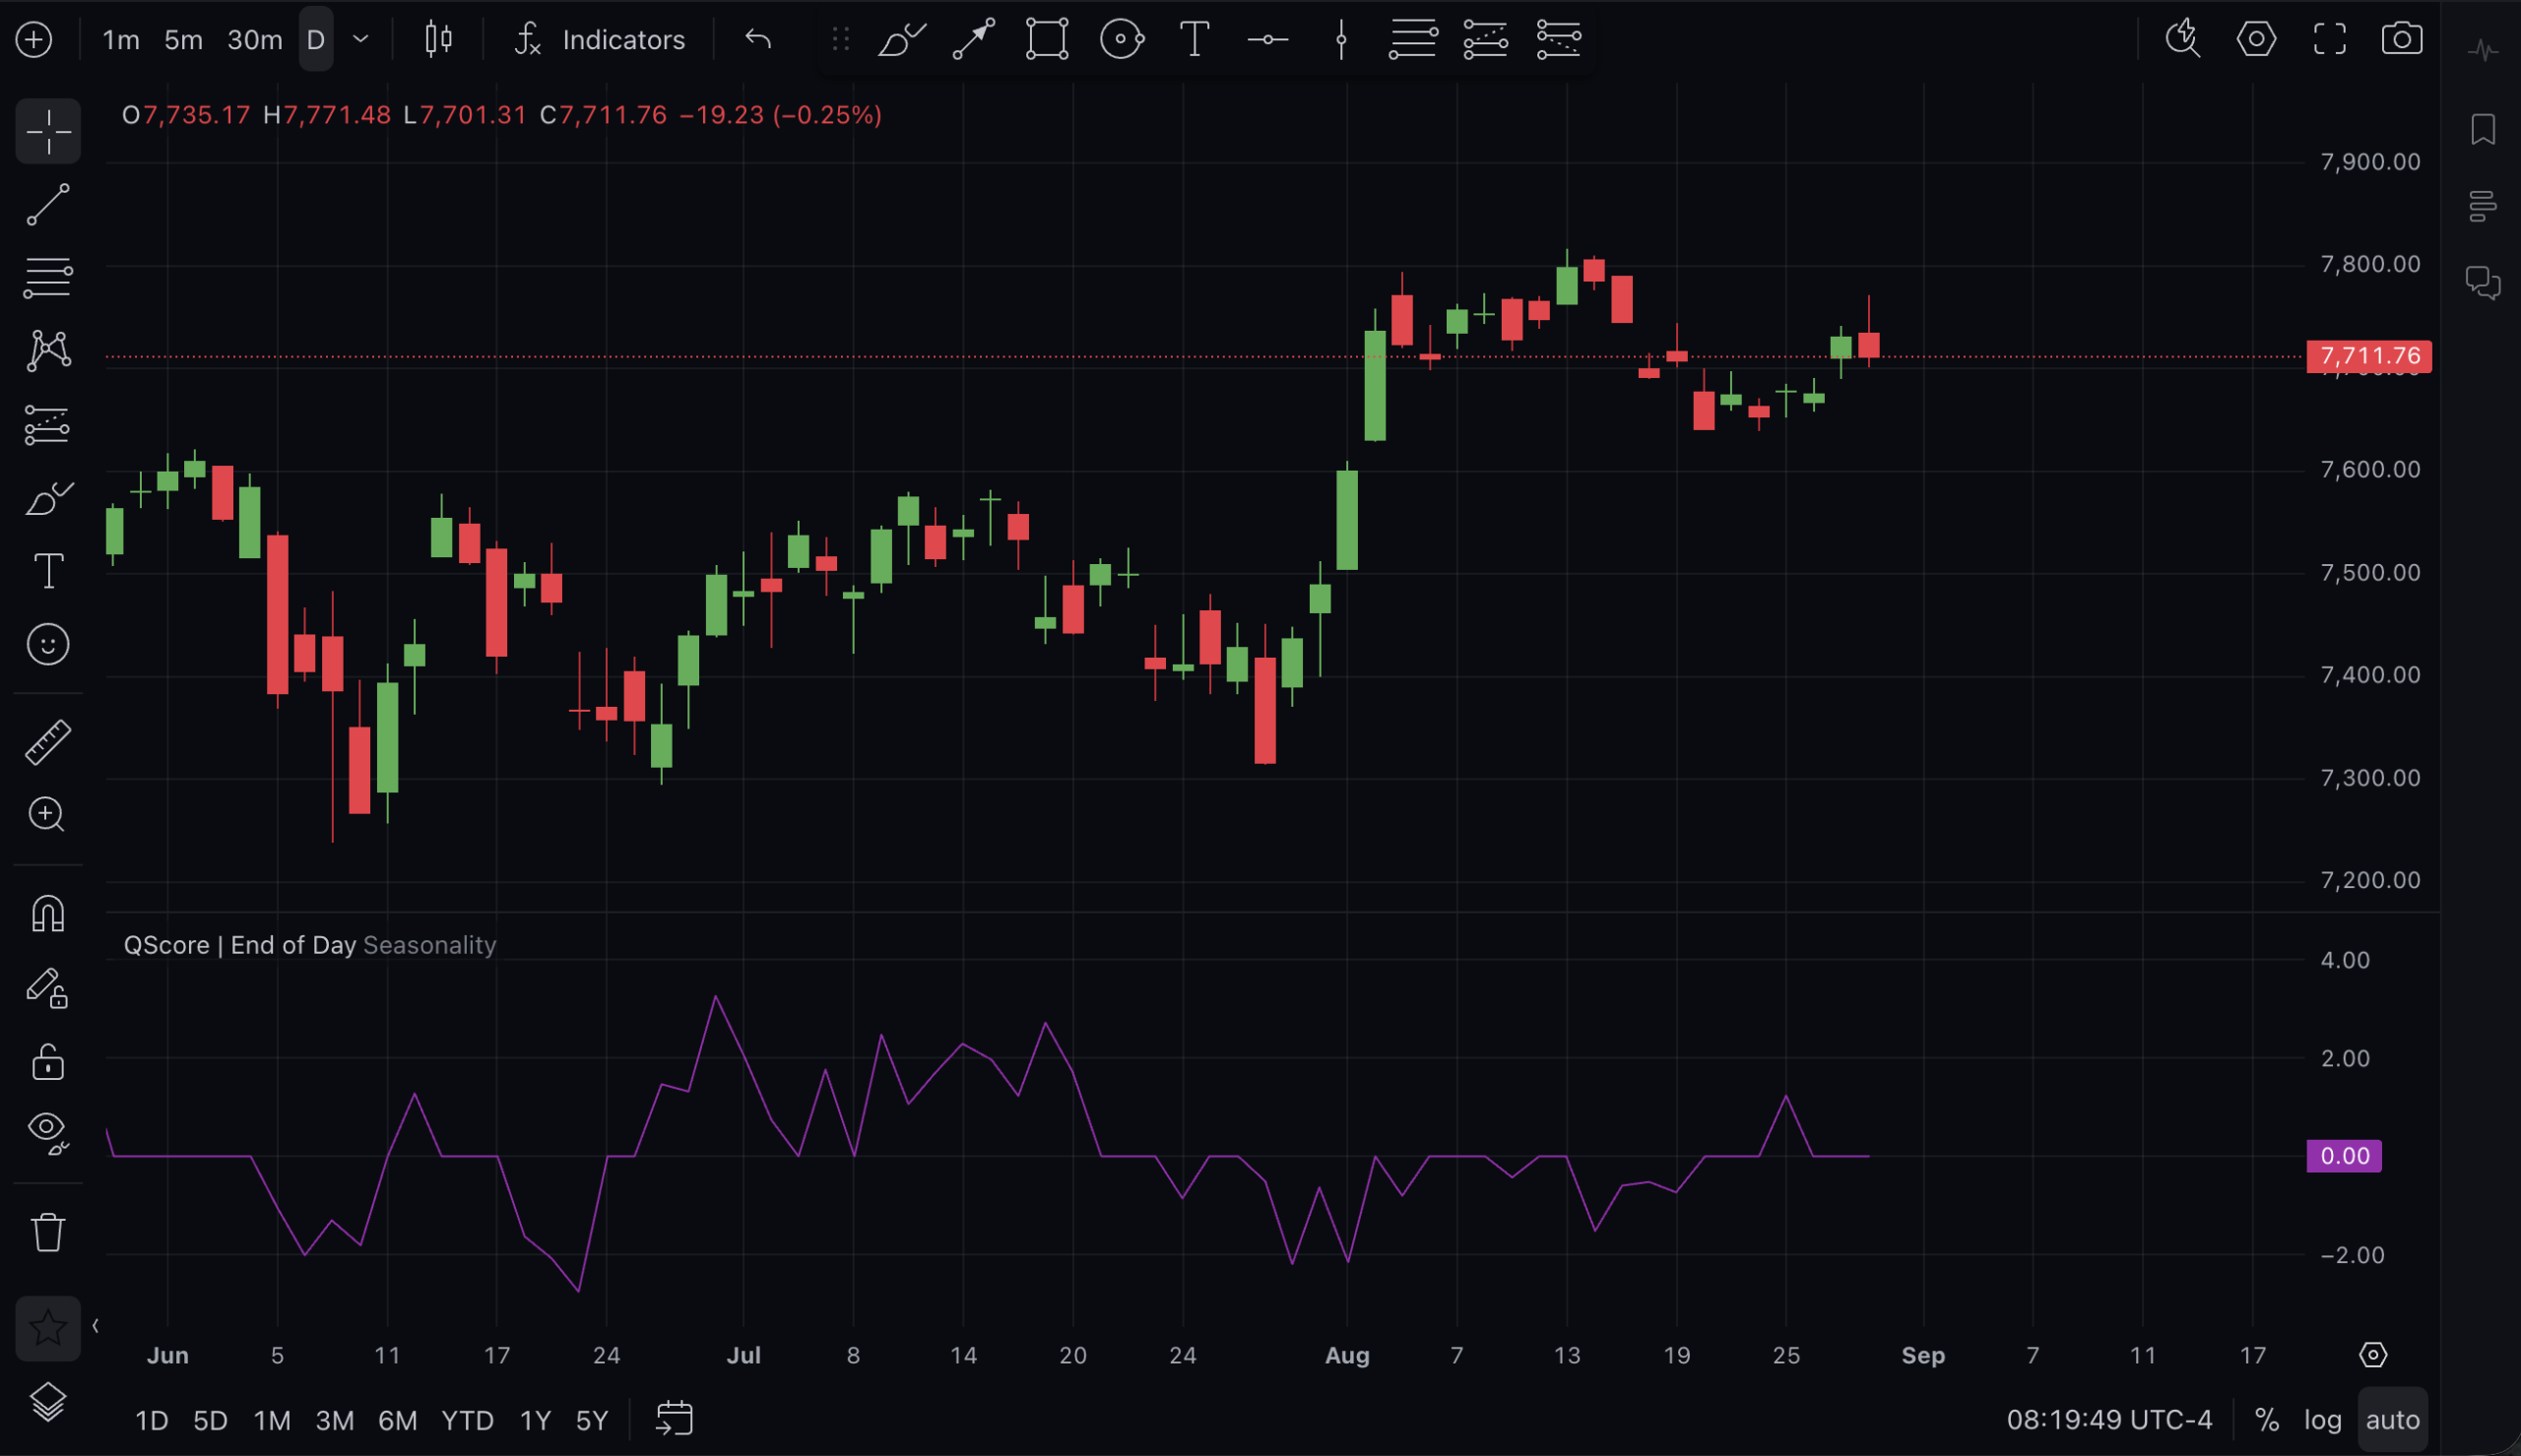This screenshot has height=1456, width=2521.
Task: Open the Indicators menu
Action: coord(599,40)
